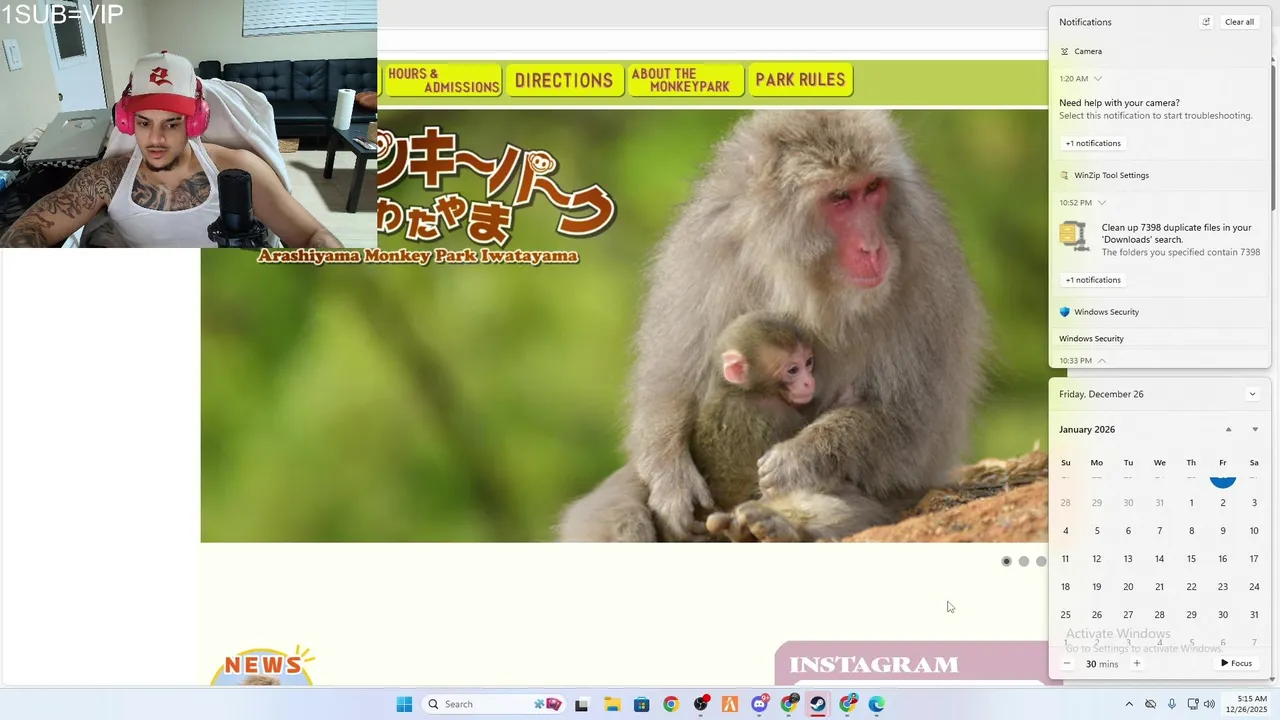The width and height of the screenshot is (1280, 720).
Task: Click the Friday, December 26 date header
Action: tap(1101, 394)
